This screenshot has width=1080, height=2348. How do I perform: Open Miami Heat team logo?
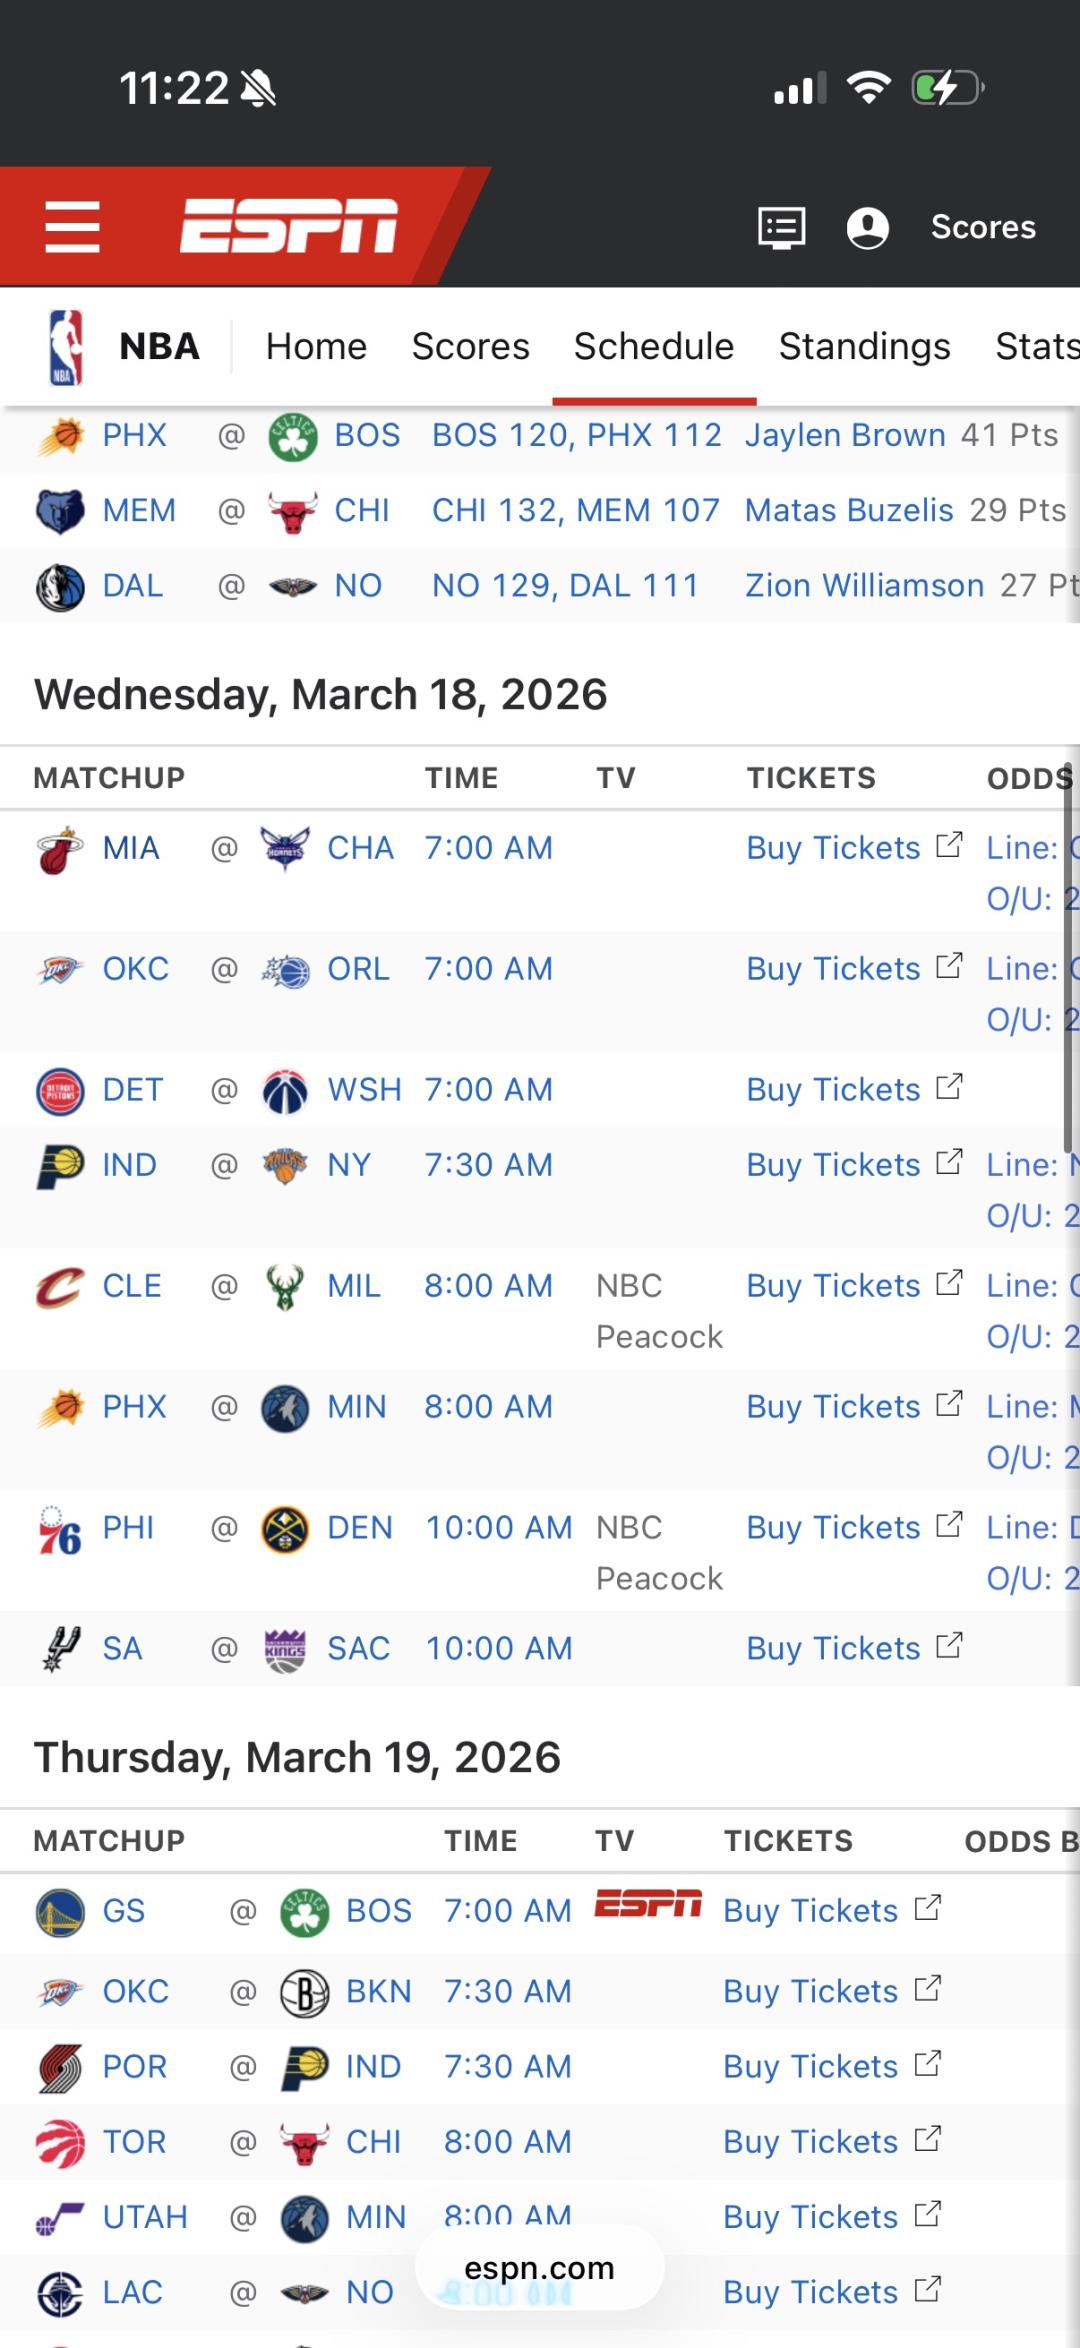coord(60,849)
